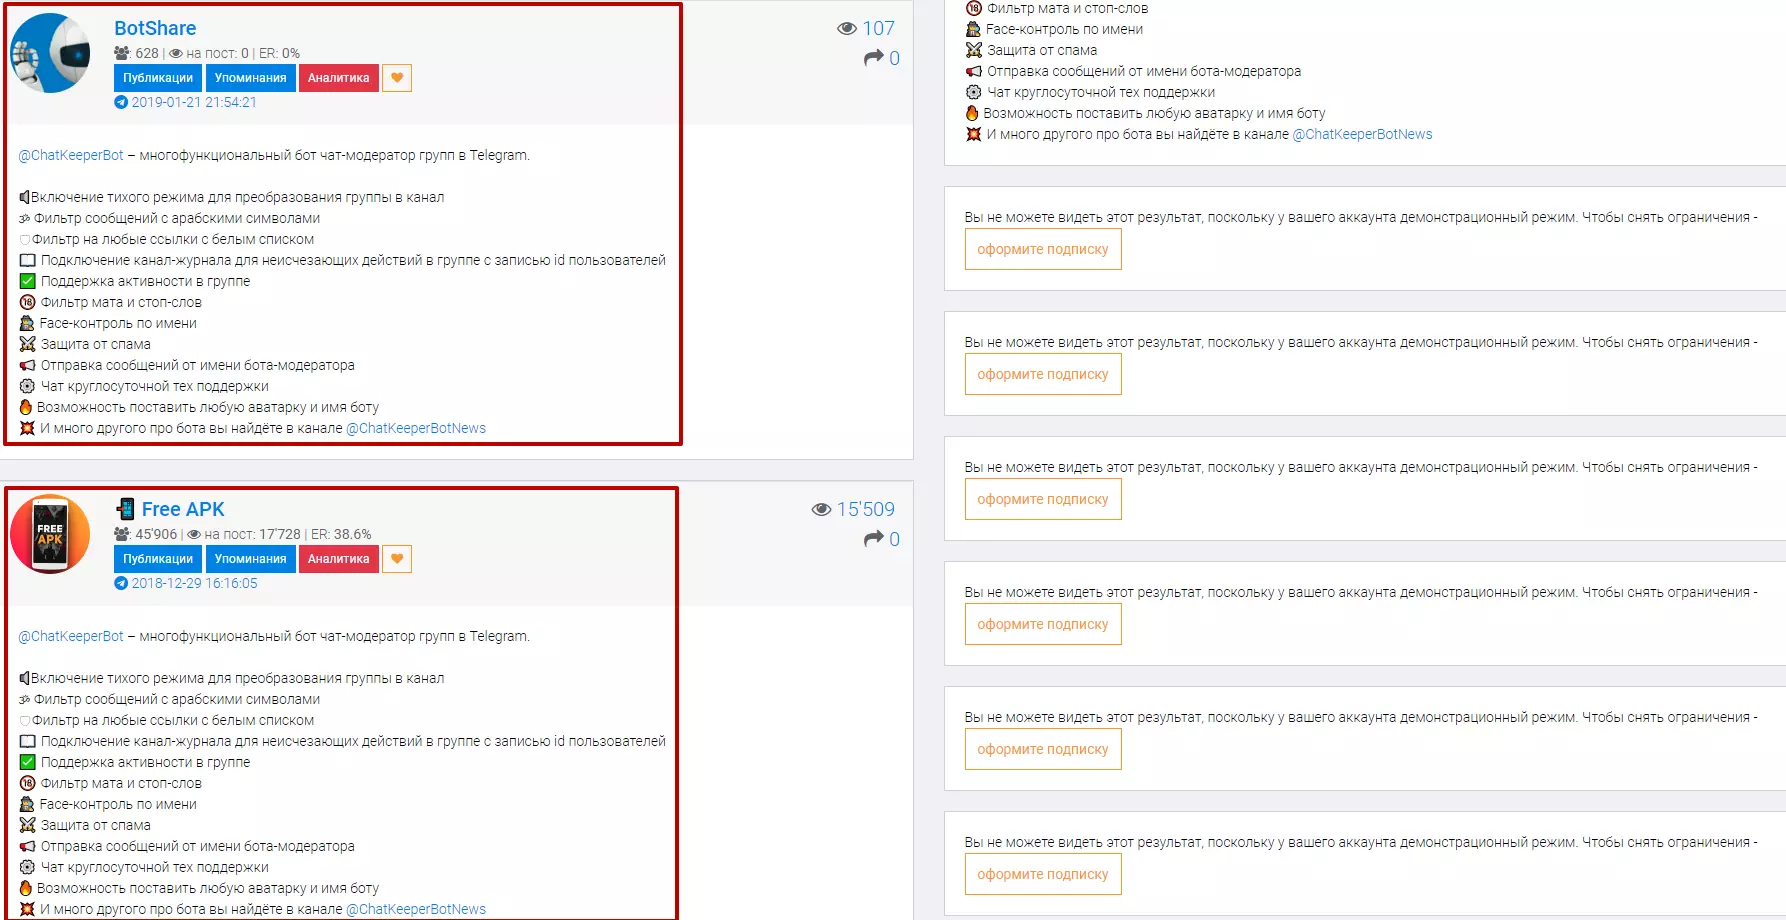Screen dimensions: 1786x920
Task: Open Free APK post dated 2018-12-29 16:16:05
Action: click(x=195, y=583)
